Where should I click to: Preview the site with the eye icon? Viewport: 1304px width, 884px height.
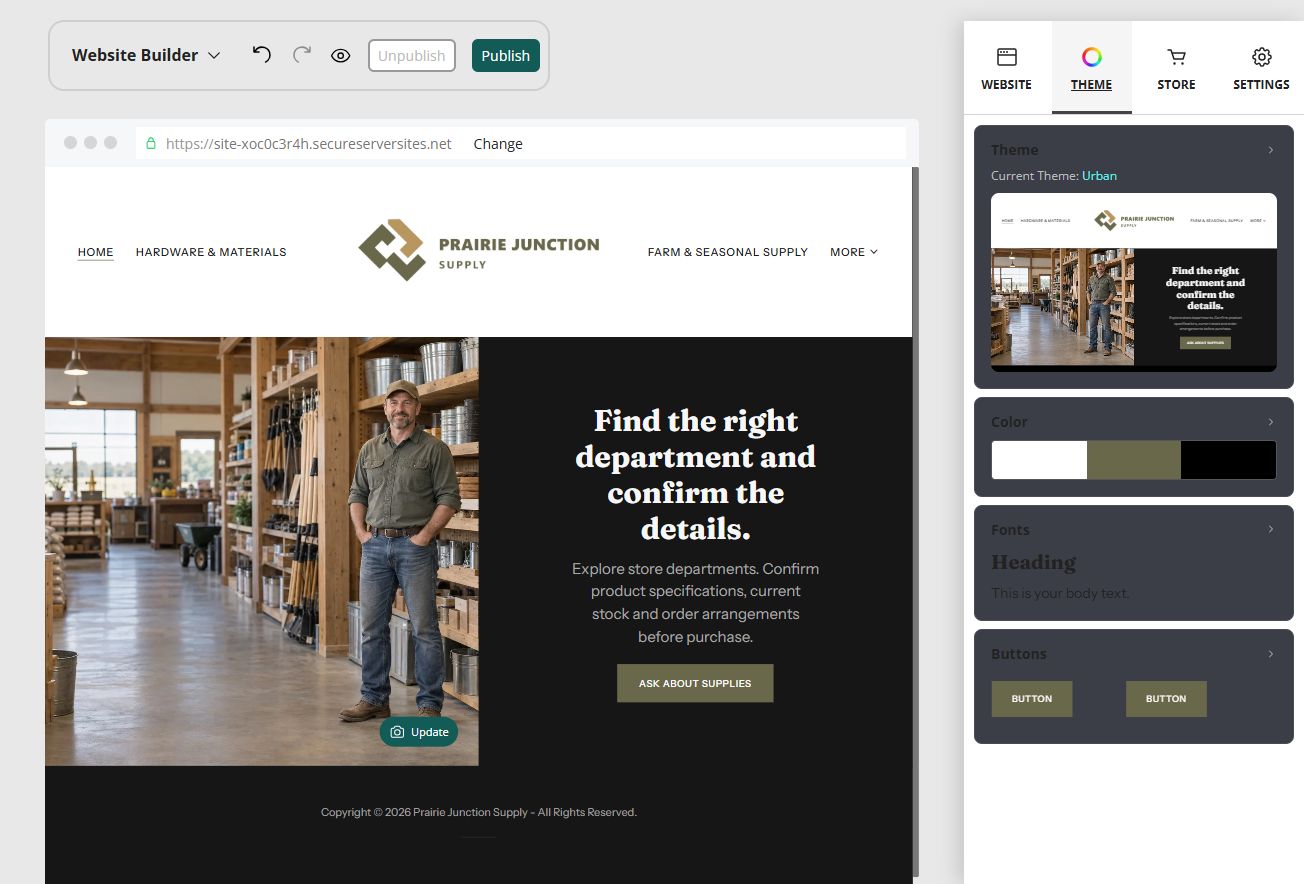point(341,56)
